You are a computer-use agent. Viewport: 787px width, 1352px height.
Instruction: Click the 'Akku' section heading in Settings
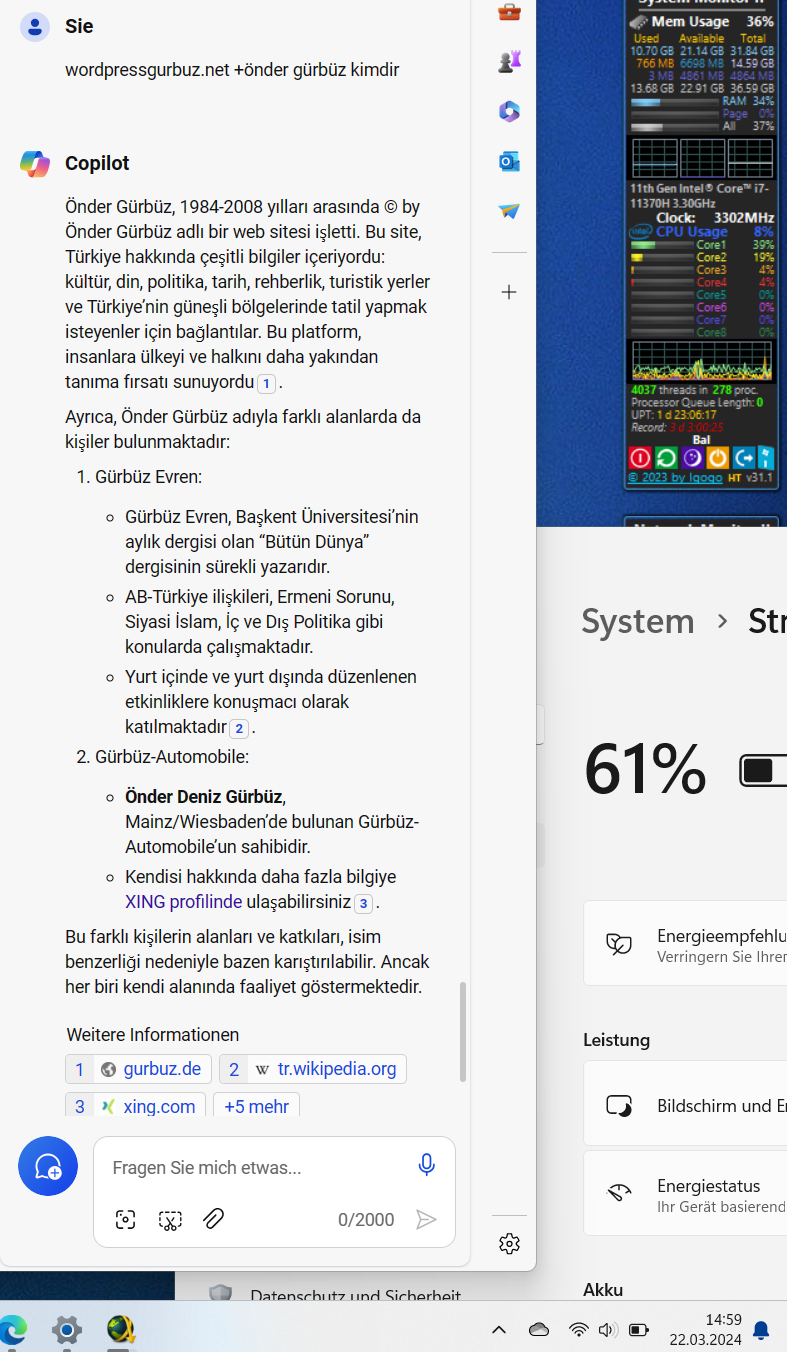click(603, 1289)
